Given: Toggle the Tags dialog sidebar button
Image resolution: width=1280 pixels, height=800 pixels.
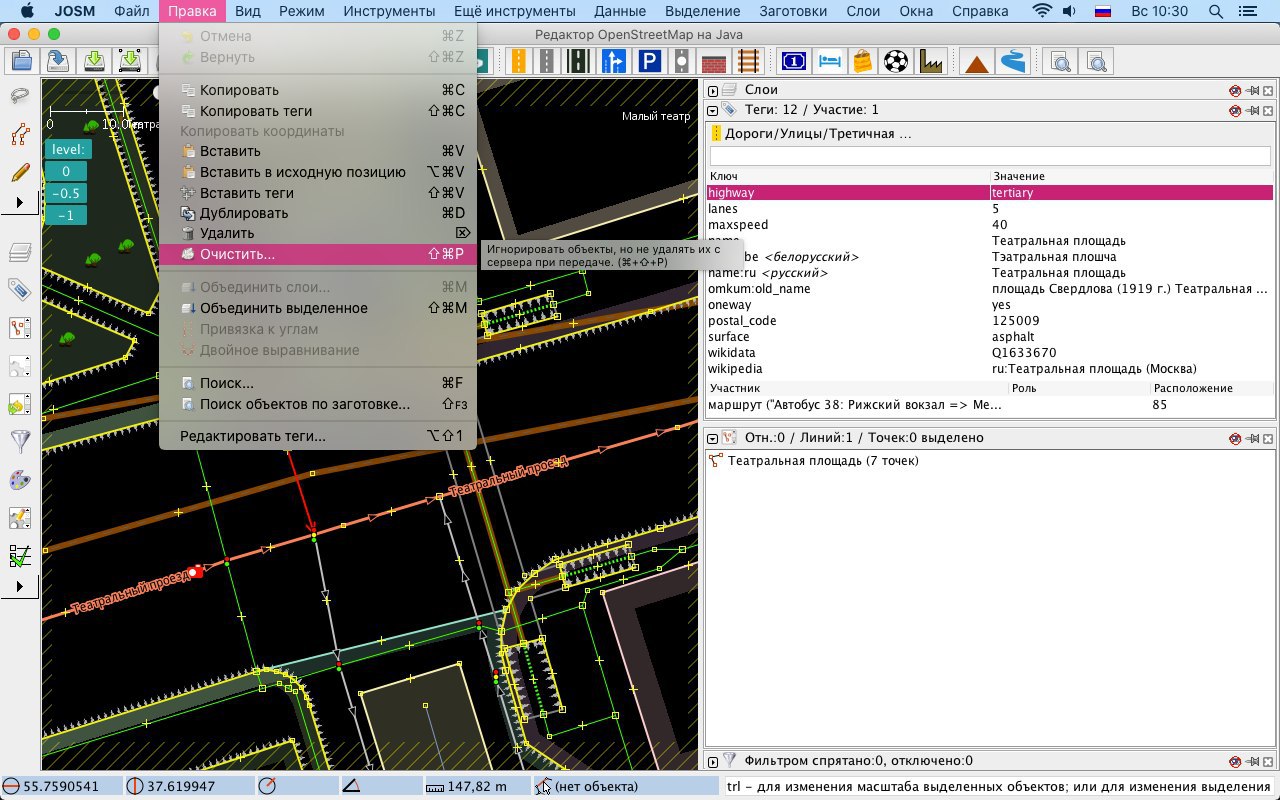Looking at the screenshot, I should pos(20,289).
